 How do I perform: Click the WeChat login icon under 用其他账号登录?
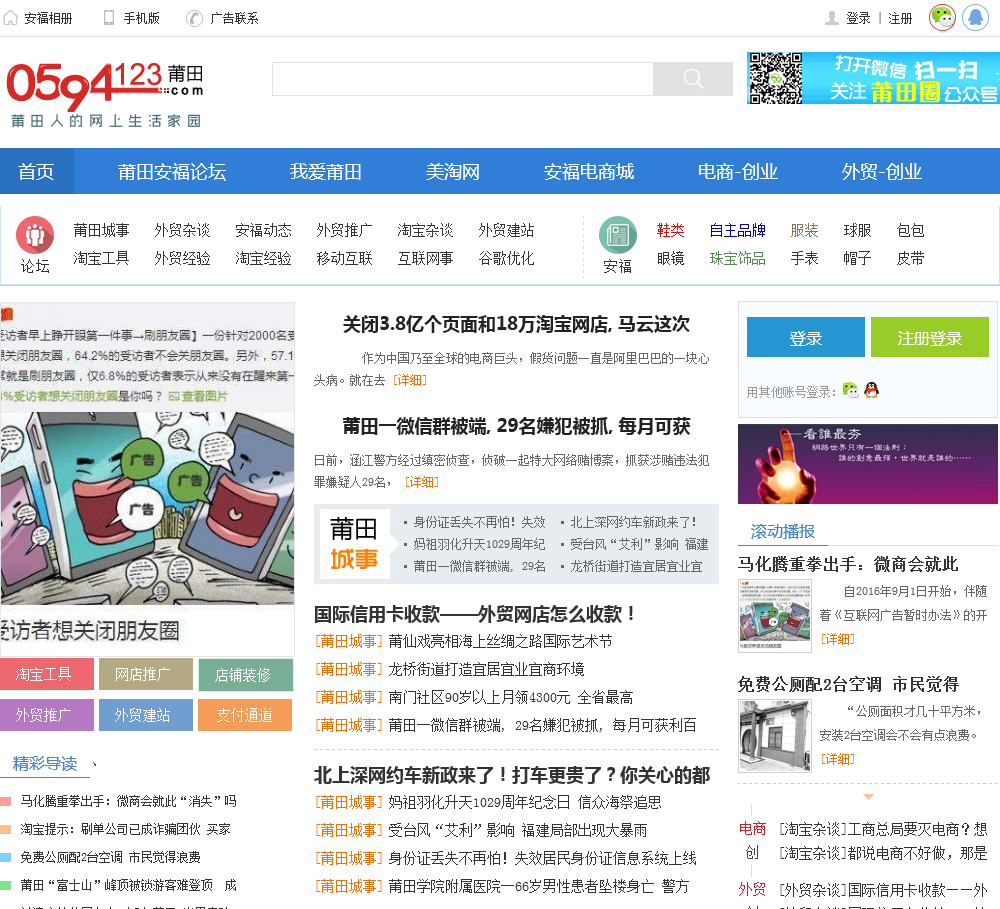point(851,390)
